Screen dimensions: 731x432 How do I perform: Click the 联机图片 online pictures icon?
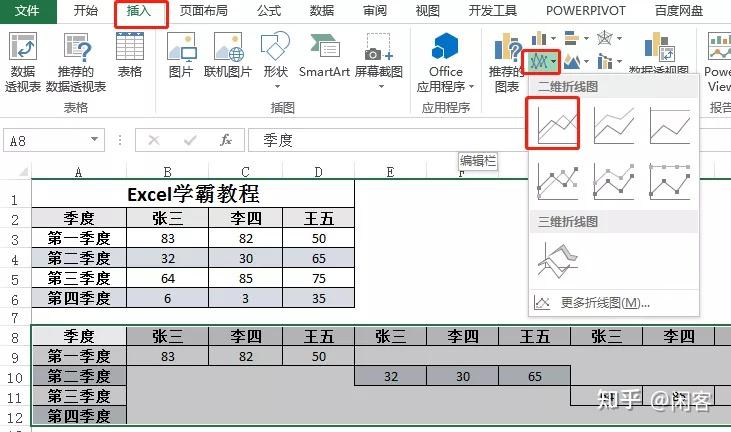point(228,55)
